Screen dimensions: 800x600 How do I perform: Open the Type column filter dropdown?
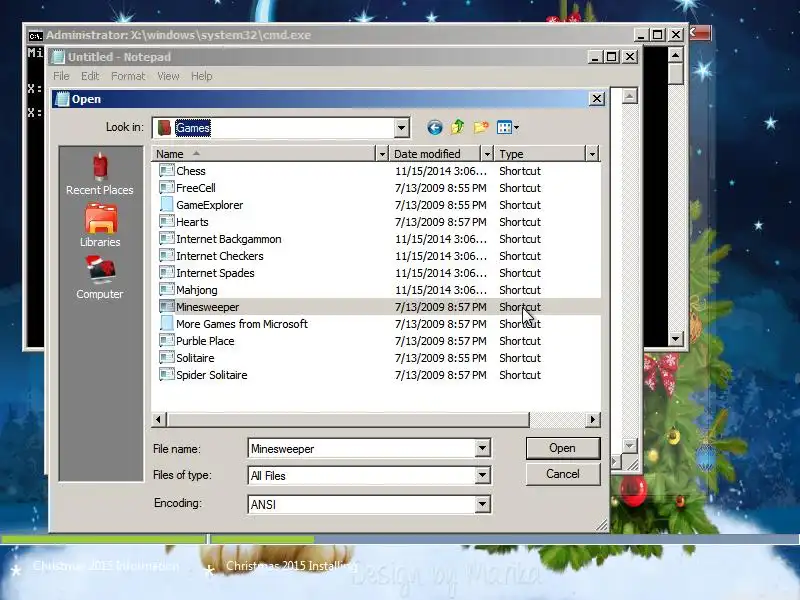tap(592, 154)
